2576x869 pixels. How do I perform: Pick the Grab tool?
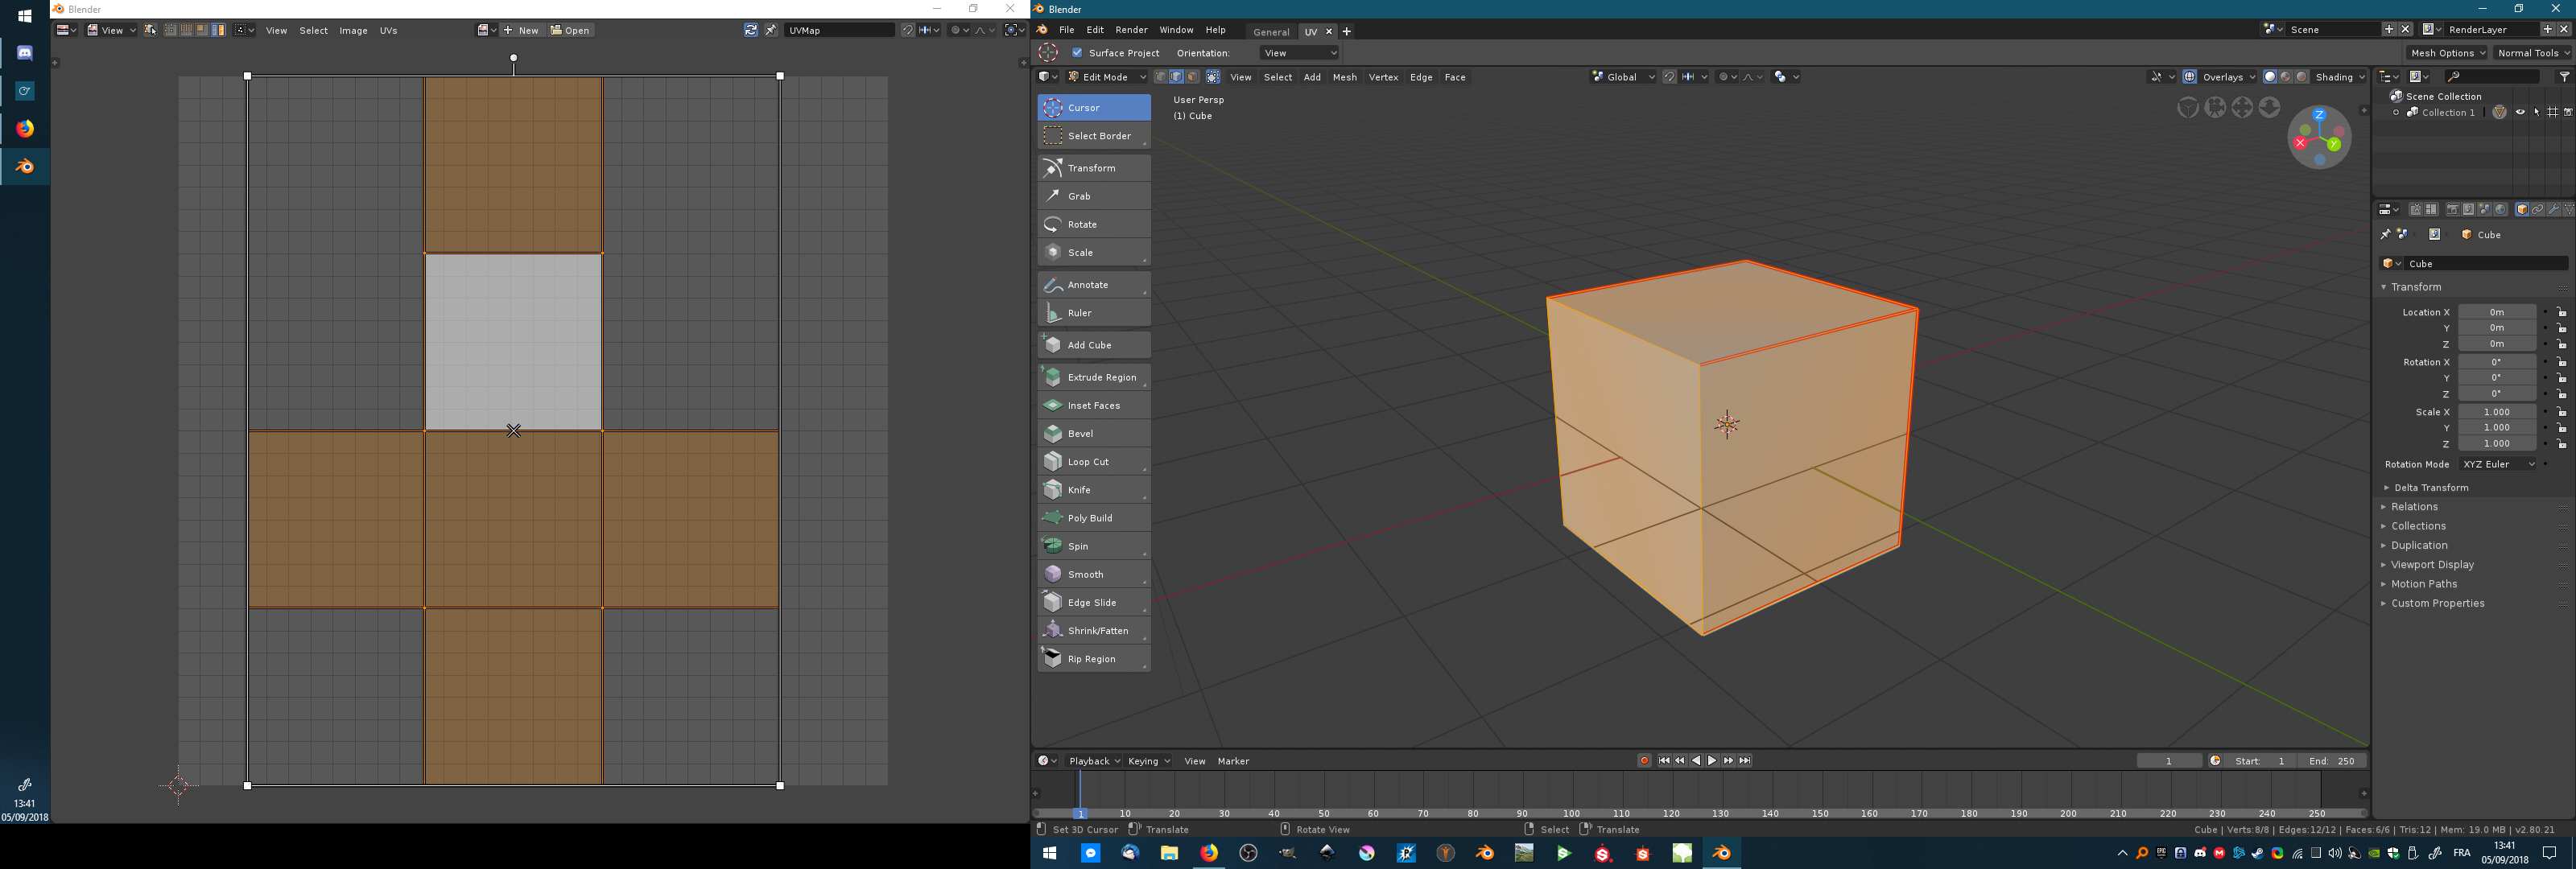point(1094,196)
